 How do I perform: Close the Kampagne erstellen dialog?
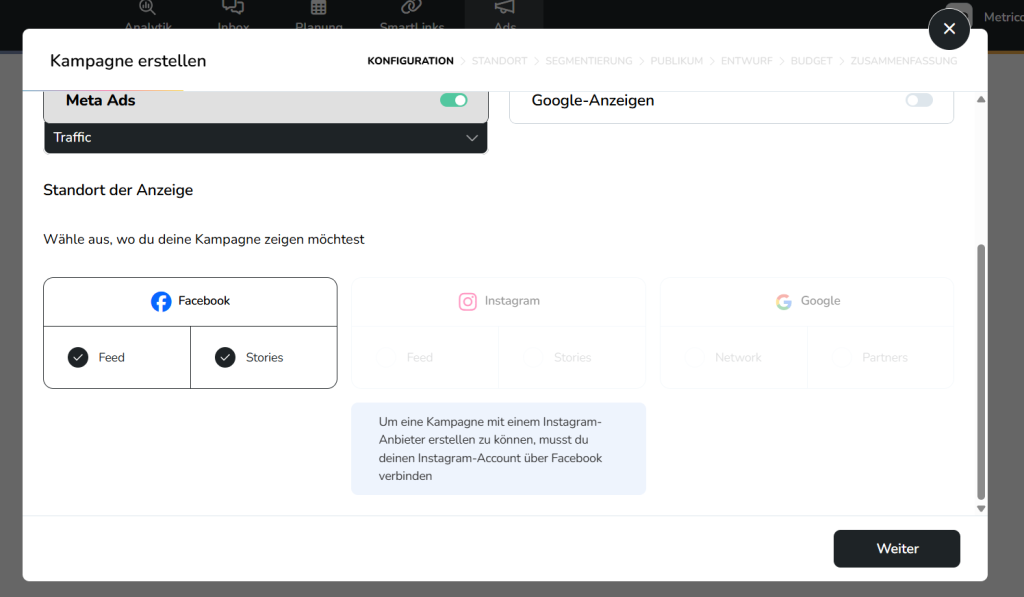click(x=949, y=29)
